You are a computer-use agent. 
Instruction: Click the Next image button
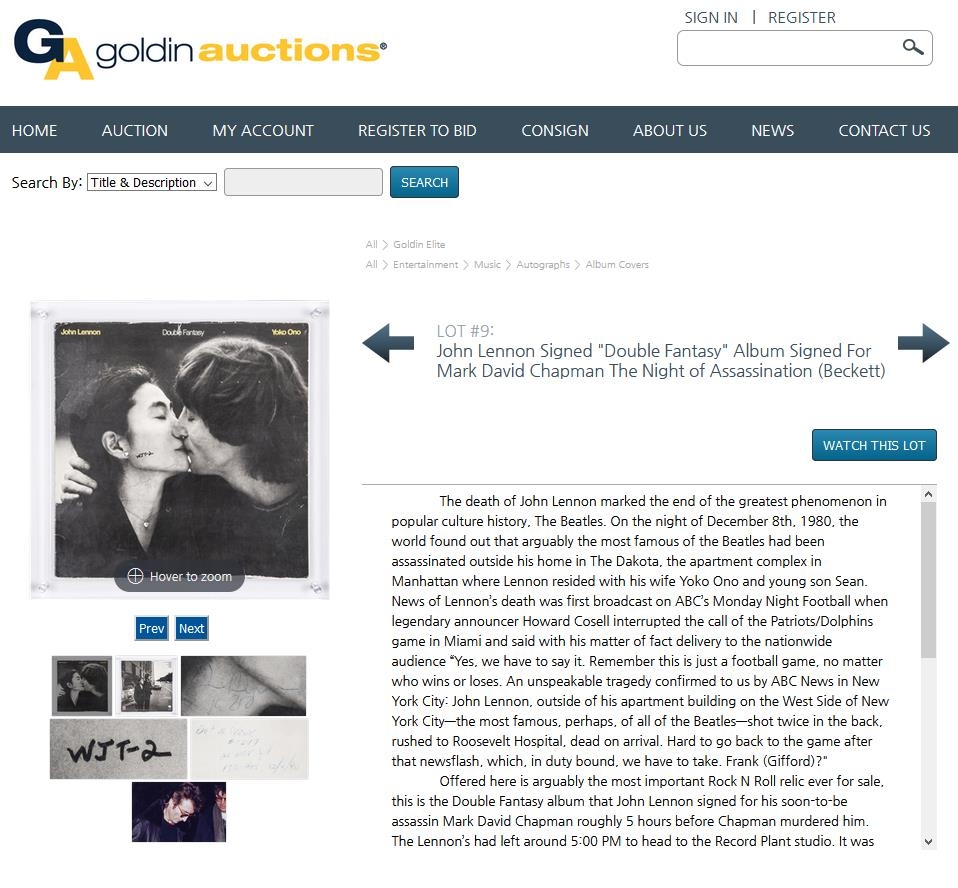(x=191, y=628)
